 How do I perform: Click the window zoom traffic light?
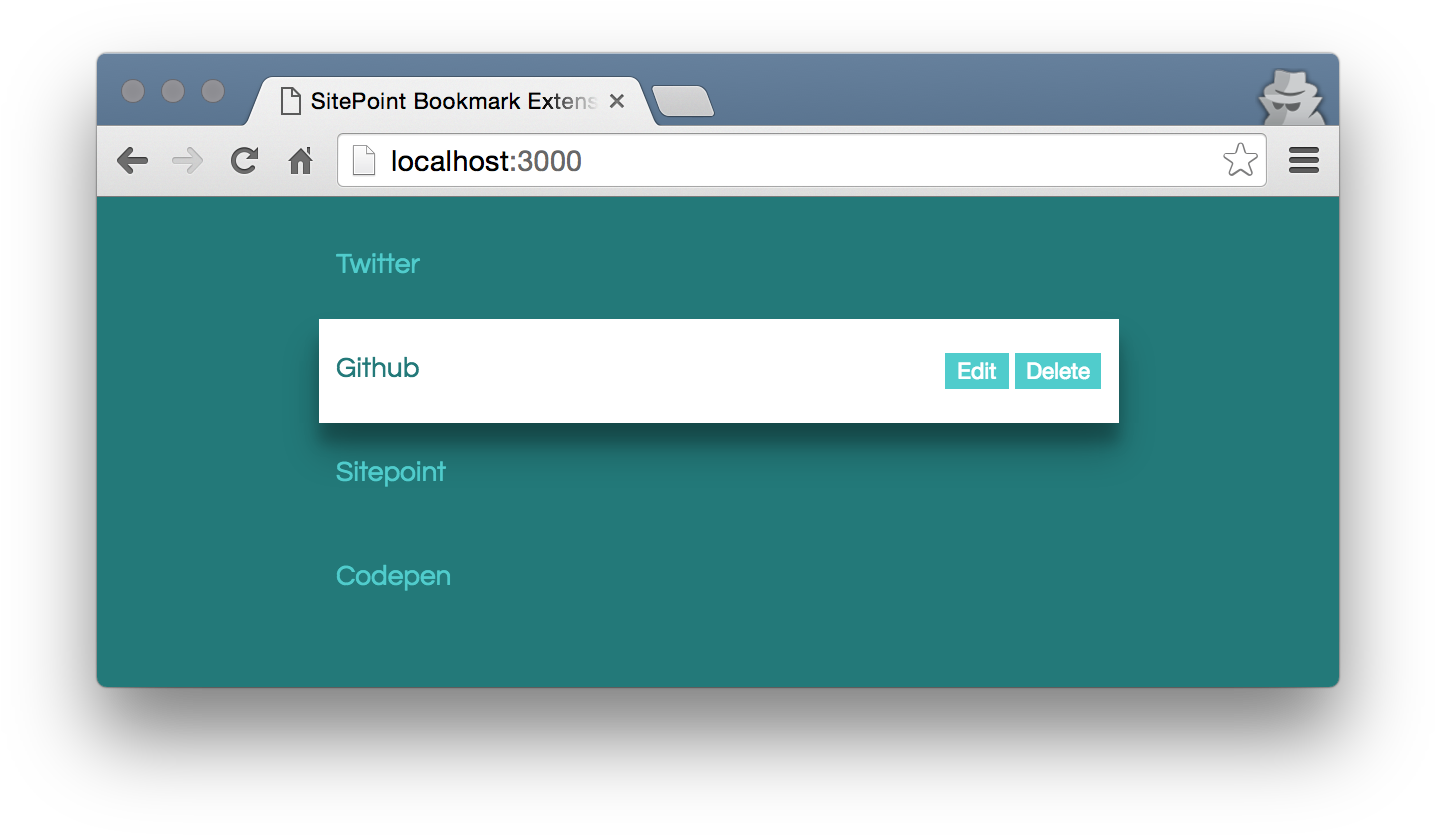[x=213, y=91]
